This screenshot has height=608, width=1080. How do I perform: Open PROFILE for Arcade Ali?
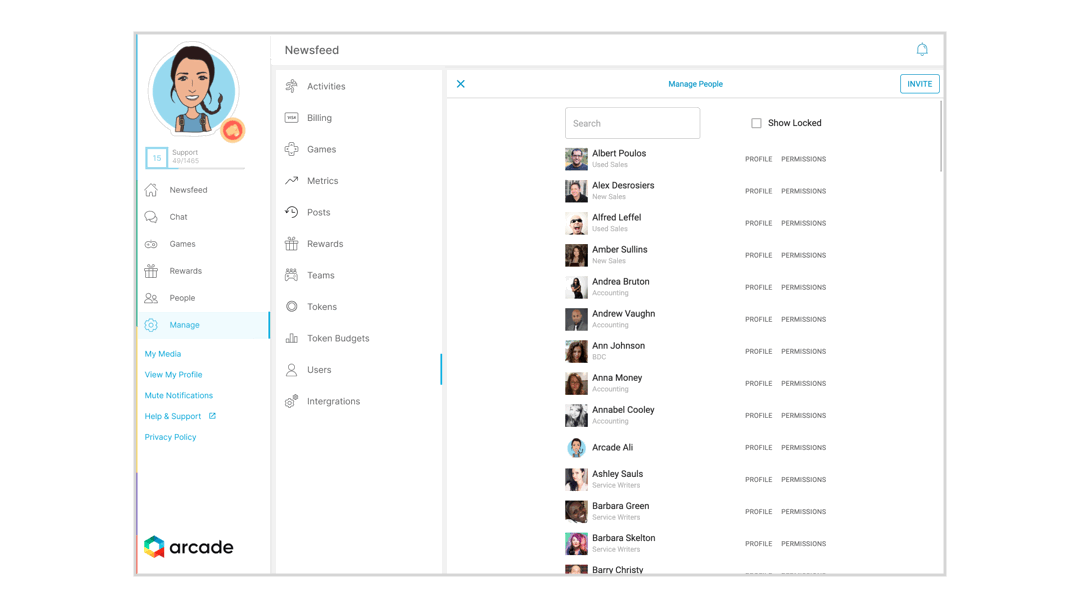click(x=758, y=448)
